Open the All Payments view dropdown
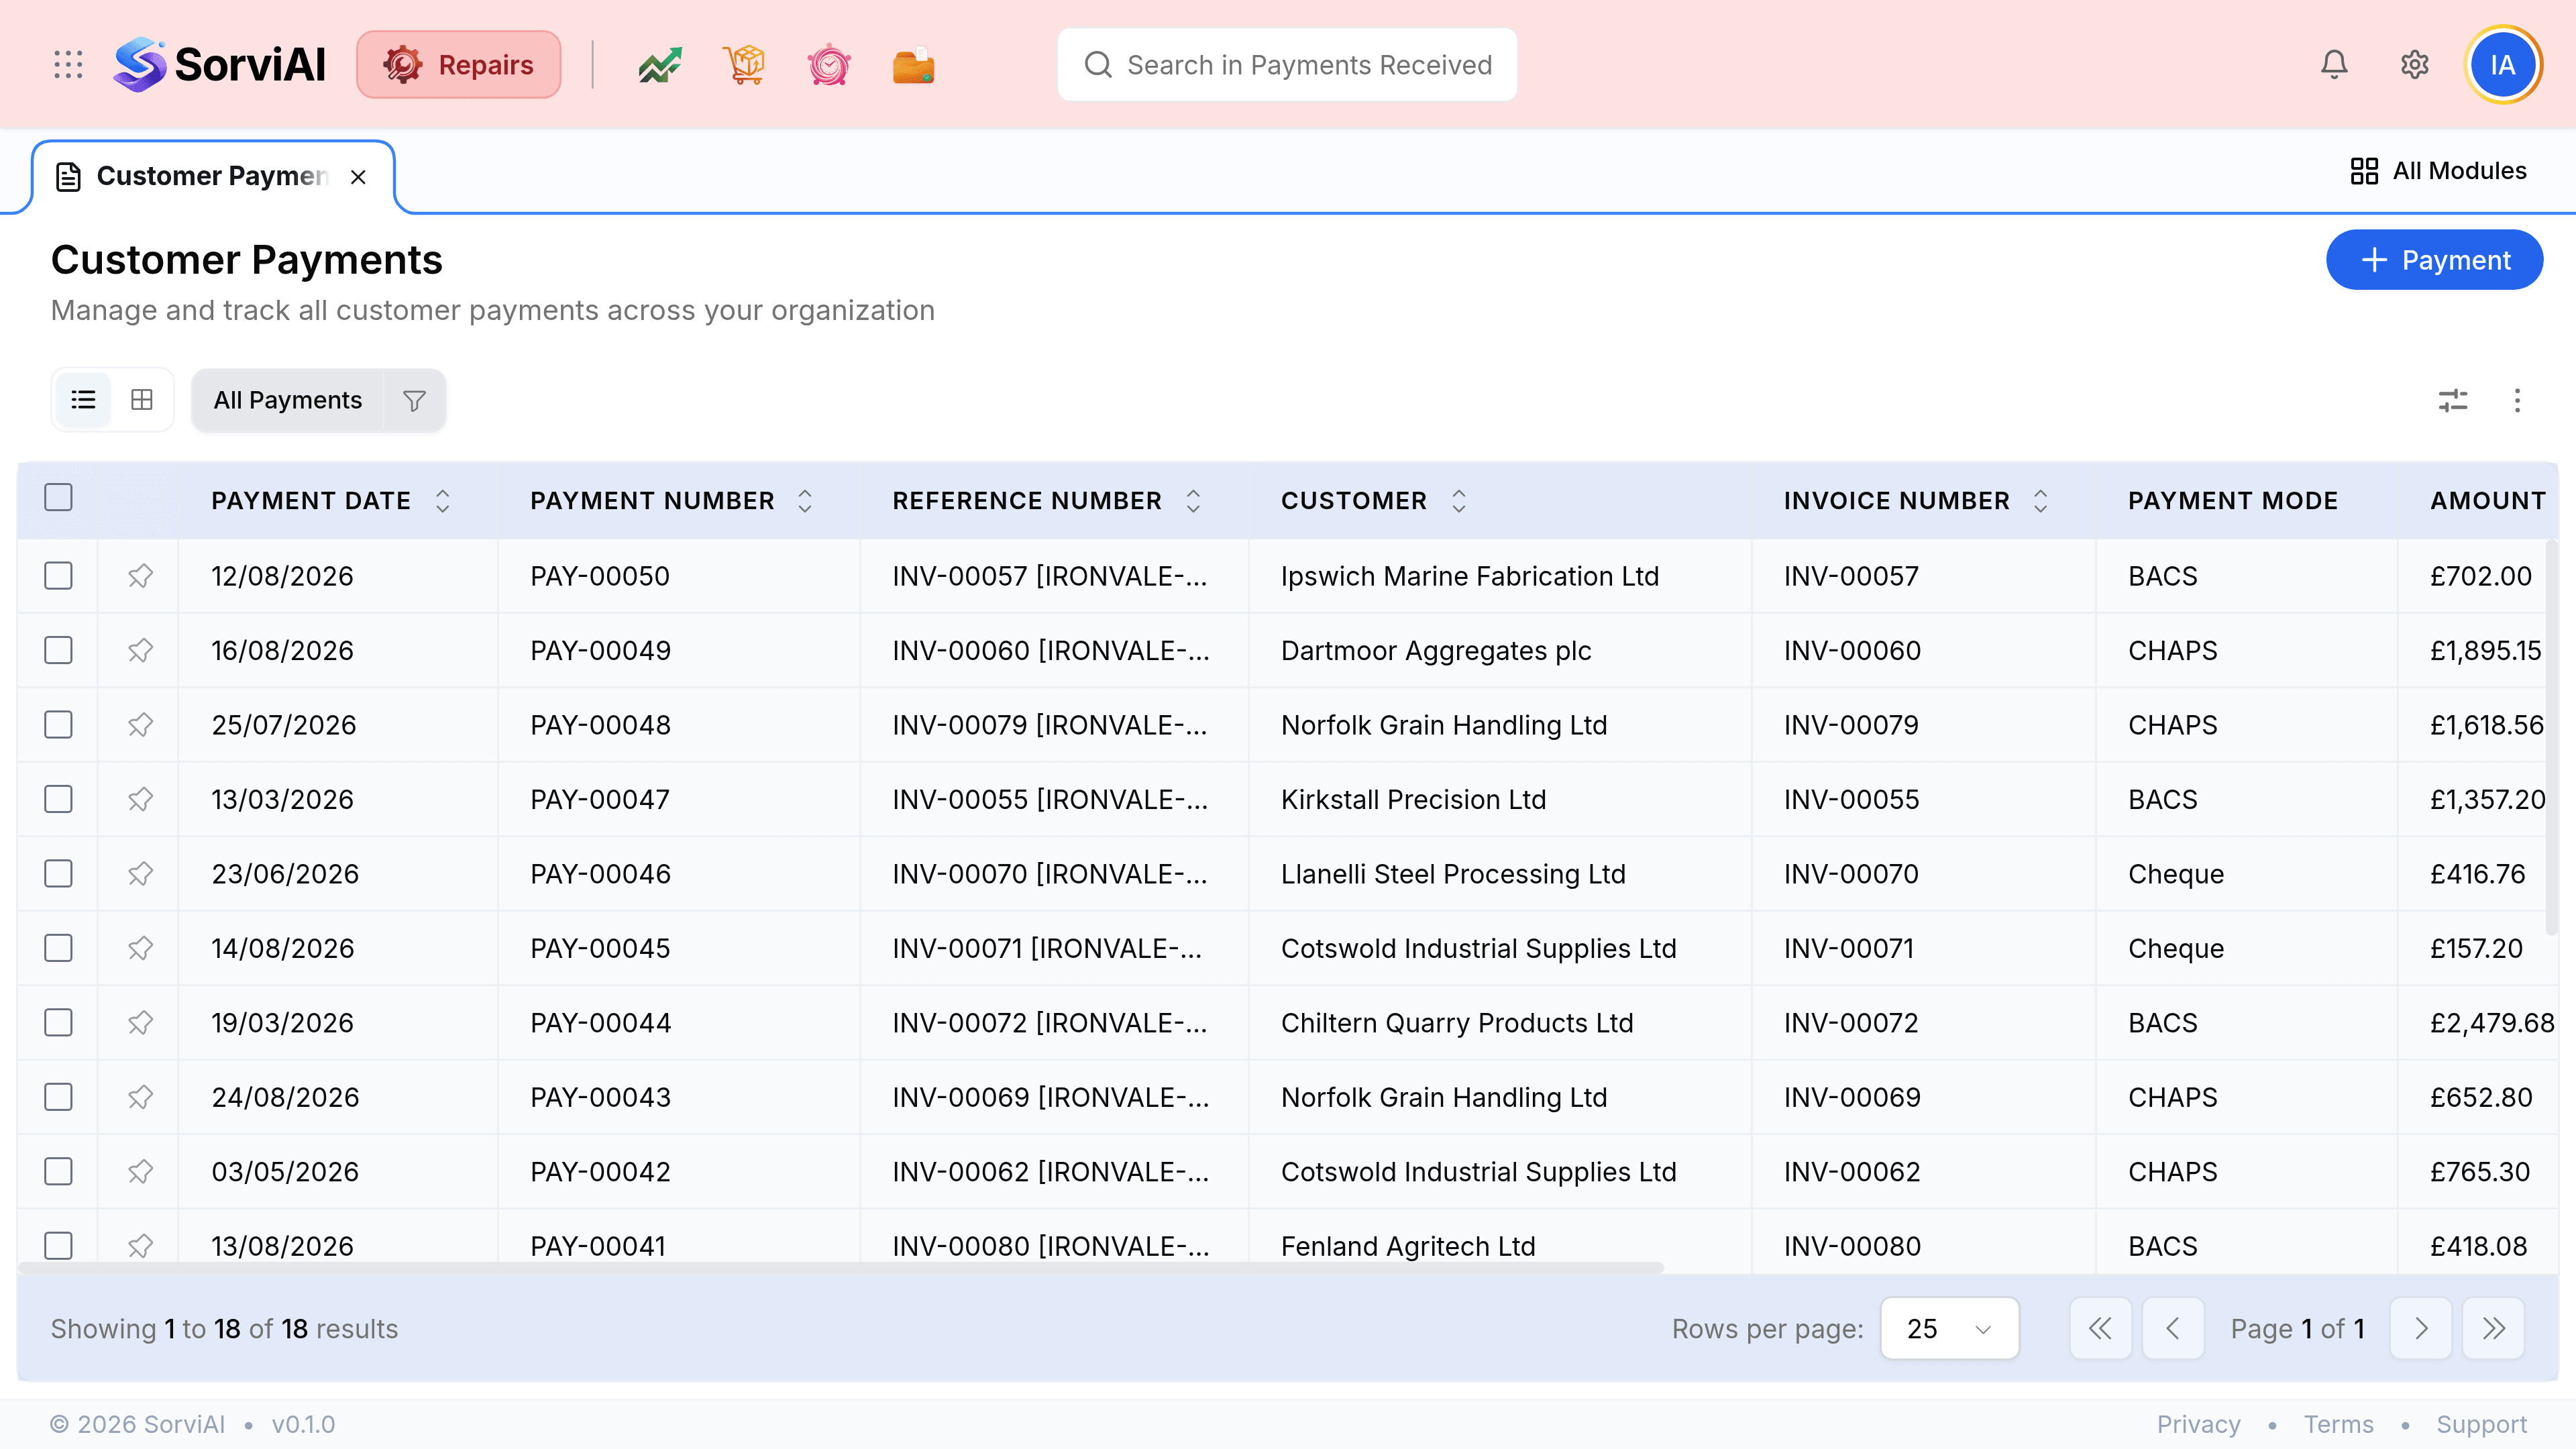This screenshot has width=2576, height=1449. pyautogui.click(x=288, y=400)
